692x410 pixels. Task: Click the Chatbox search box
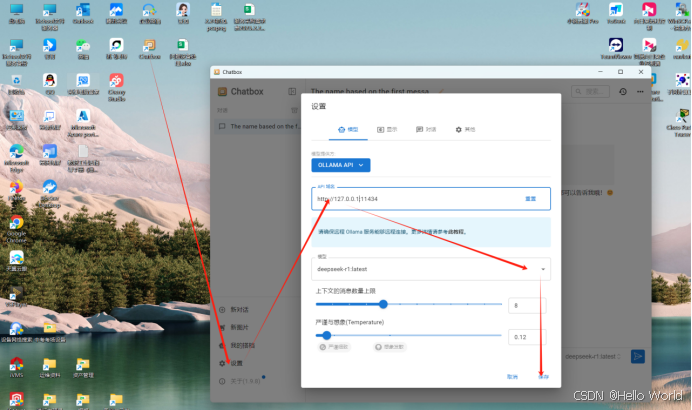tap(590, 91)
